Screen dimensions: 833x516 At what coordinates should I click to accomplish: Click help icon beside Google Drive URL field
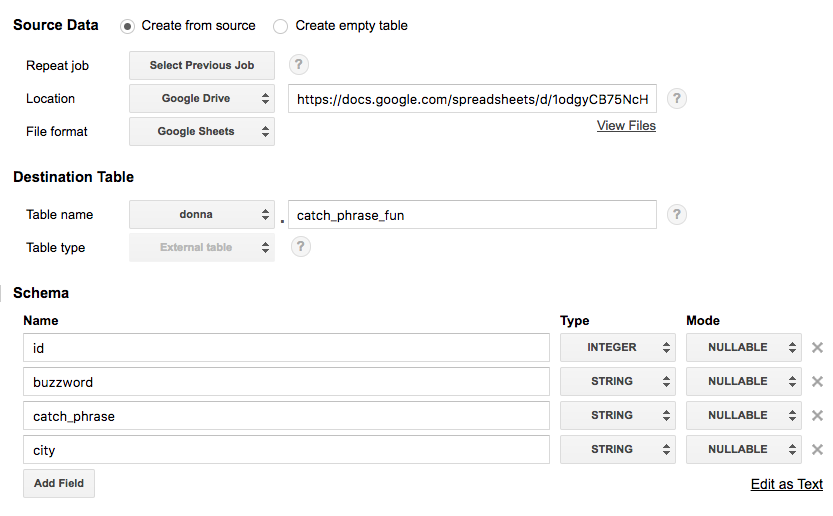pyautogui.click(x=677, y=98)
